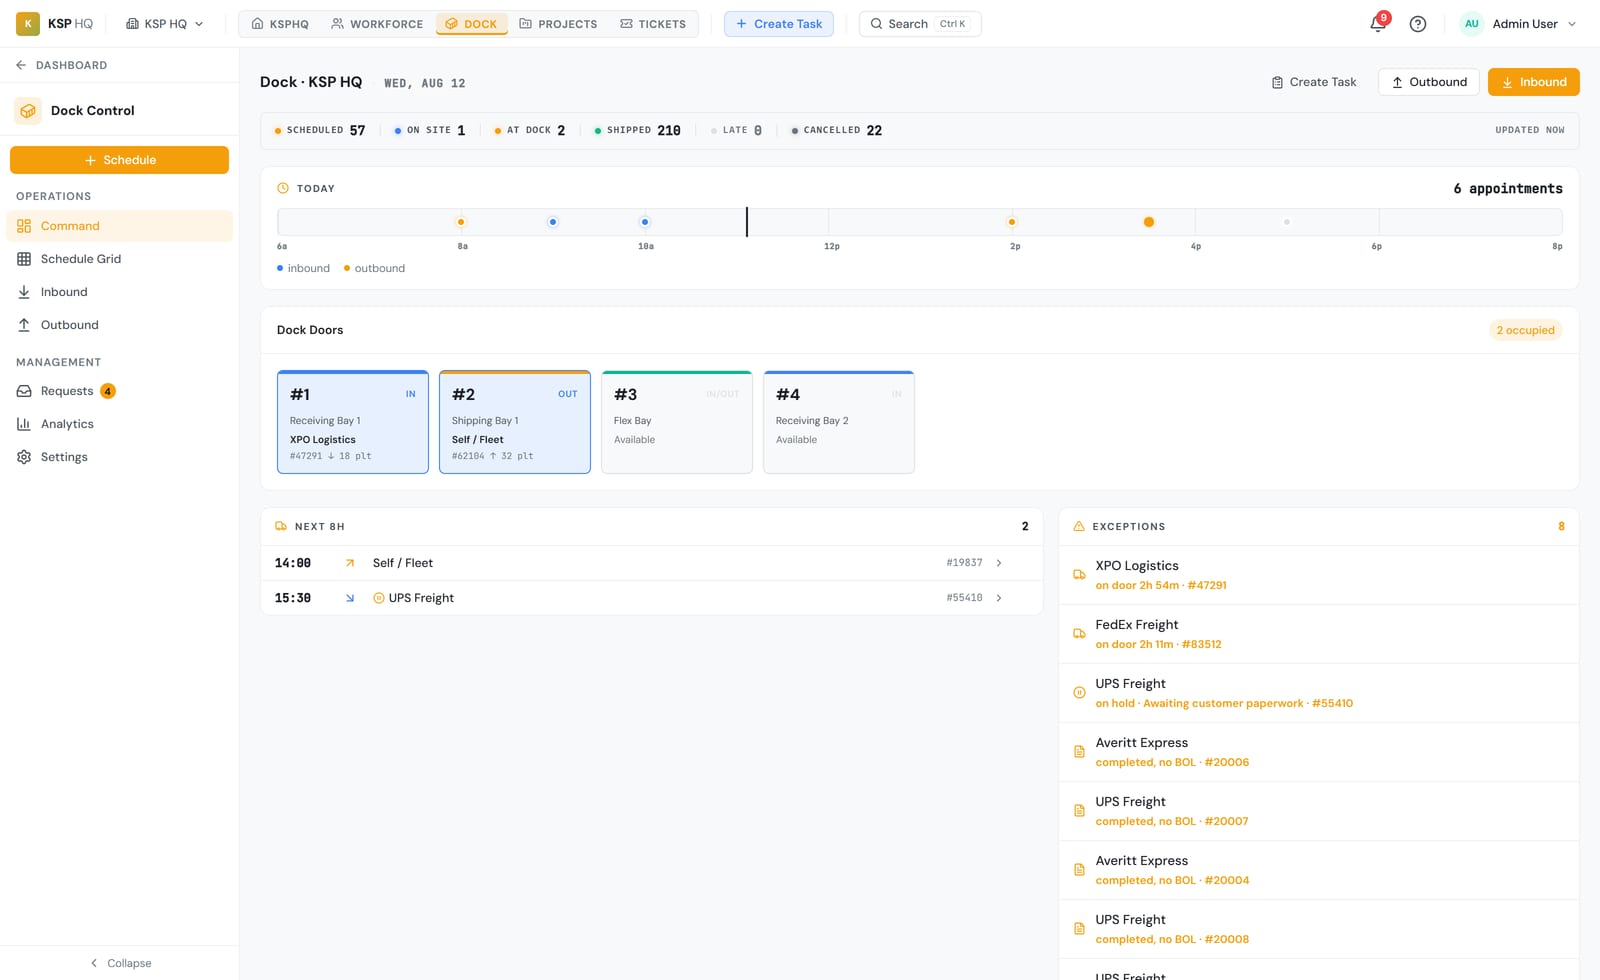The image size is (1600, 980).
Task: Click the orange Inbound button
Action: point(1533,82)
